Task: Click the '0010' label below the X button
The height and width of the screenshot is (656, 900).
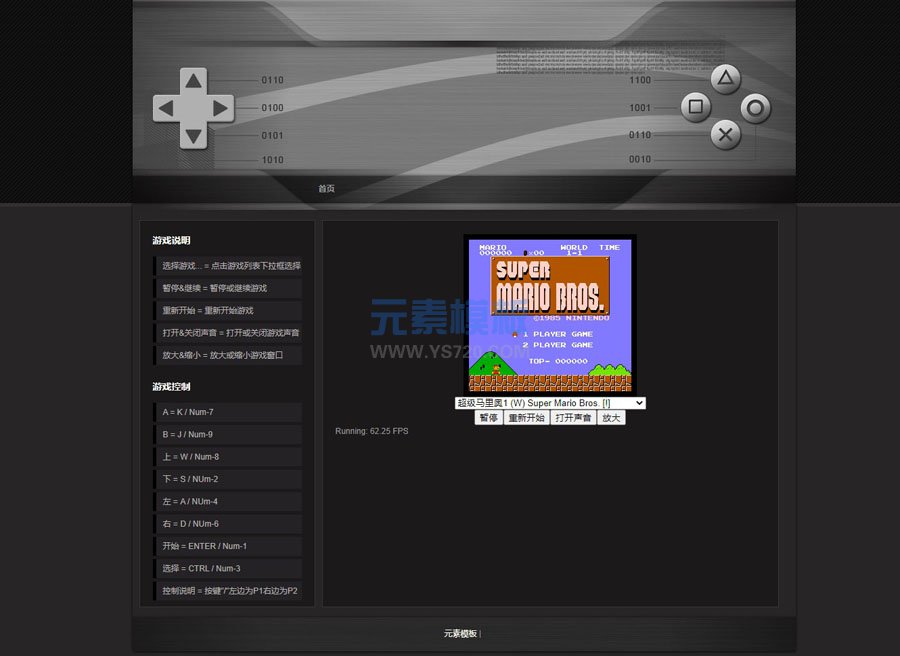Action: [x=640, y=160]
